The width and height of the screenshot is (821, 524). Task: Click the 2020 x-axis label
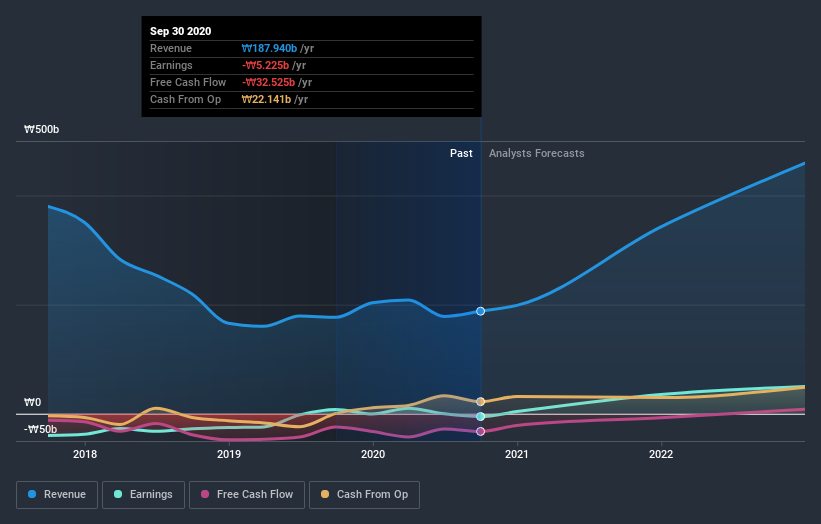coord(373,454)
